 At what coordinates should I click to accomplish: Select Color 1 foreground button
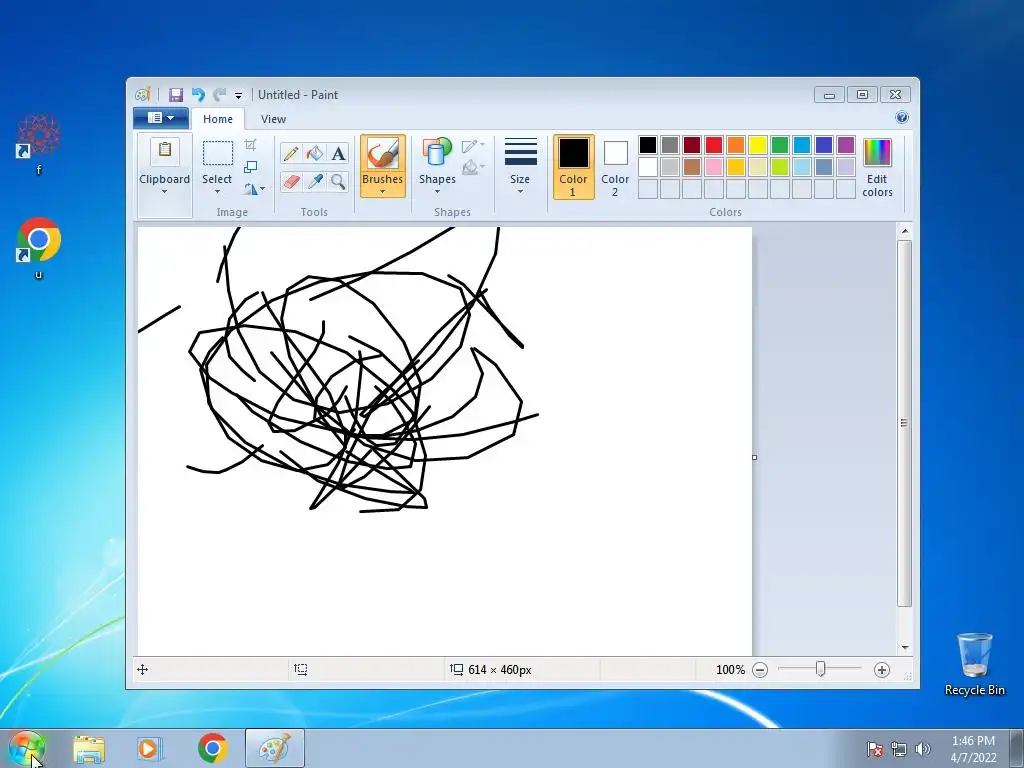click(x=573, y=167)
